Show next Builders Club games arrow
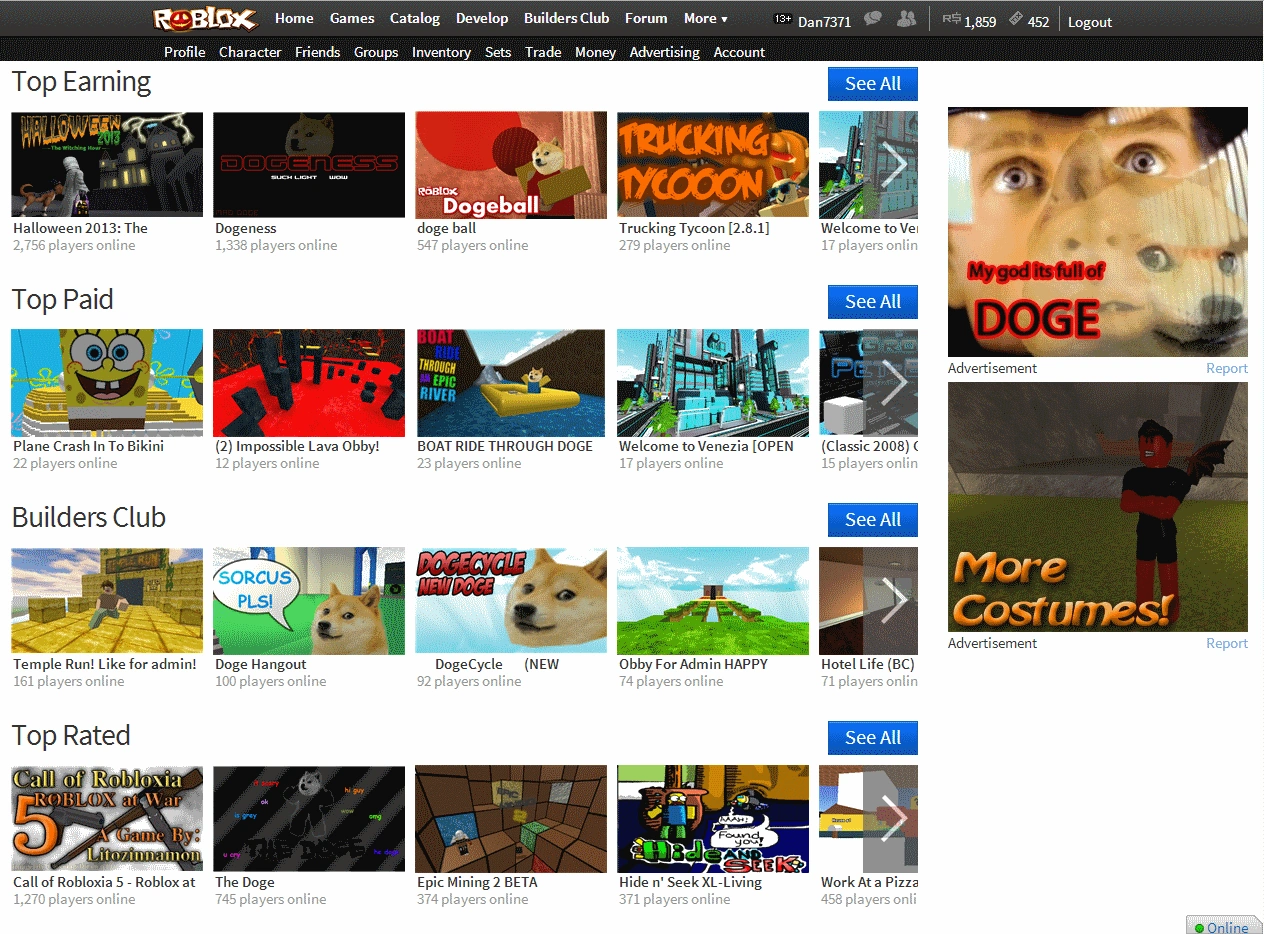 coord(891,600)
